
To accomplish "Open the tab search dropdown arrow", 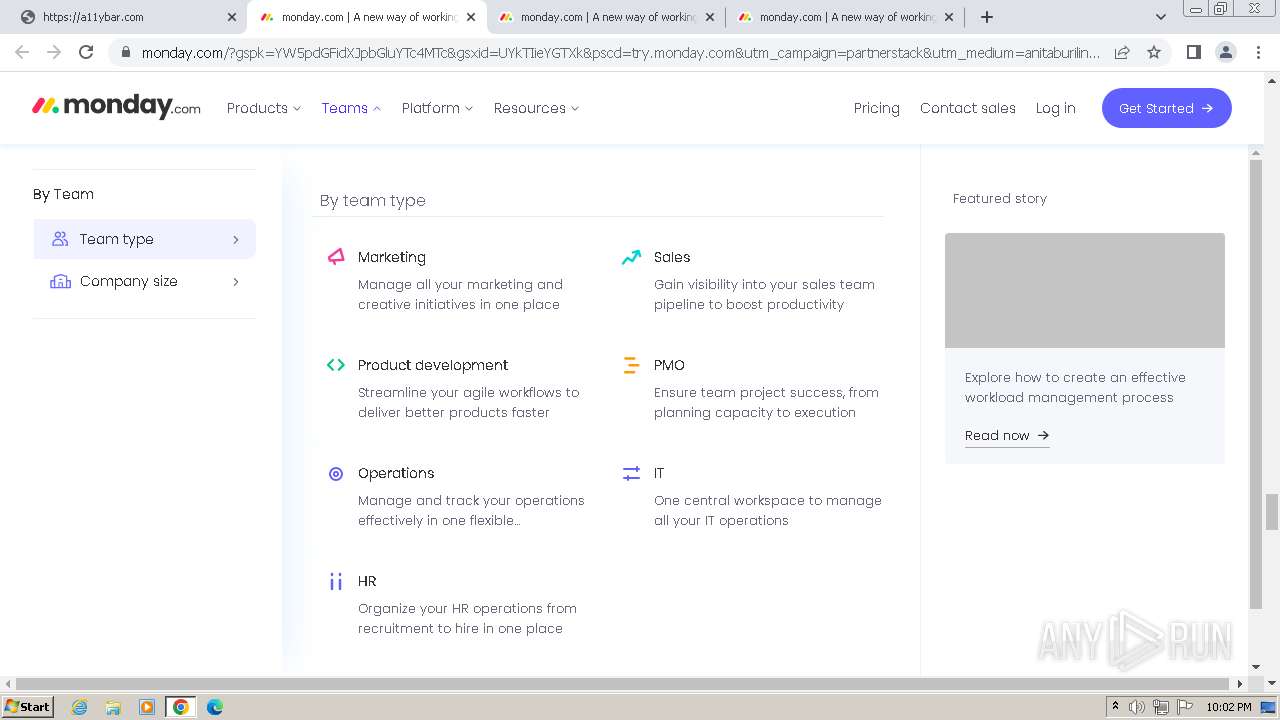I will [x=1160, y=17].
